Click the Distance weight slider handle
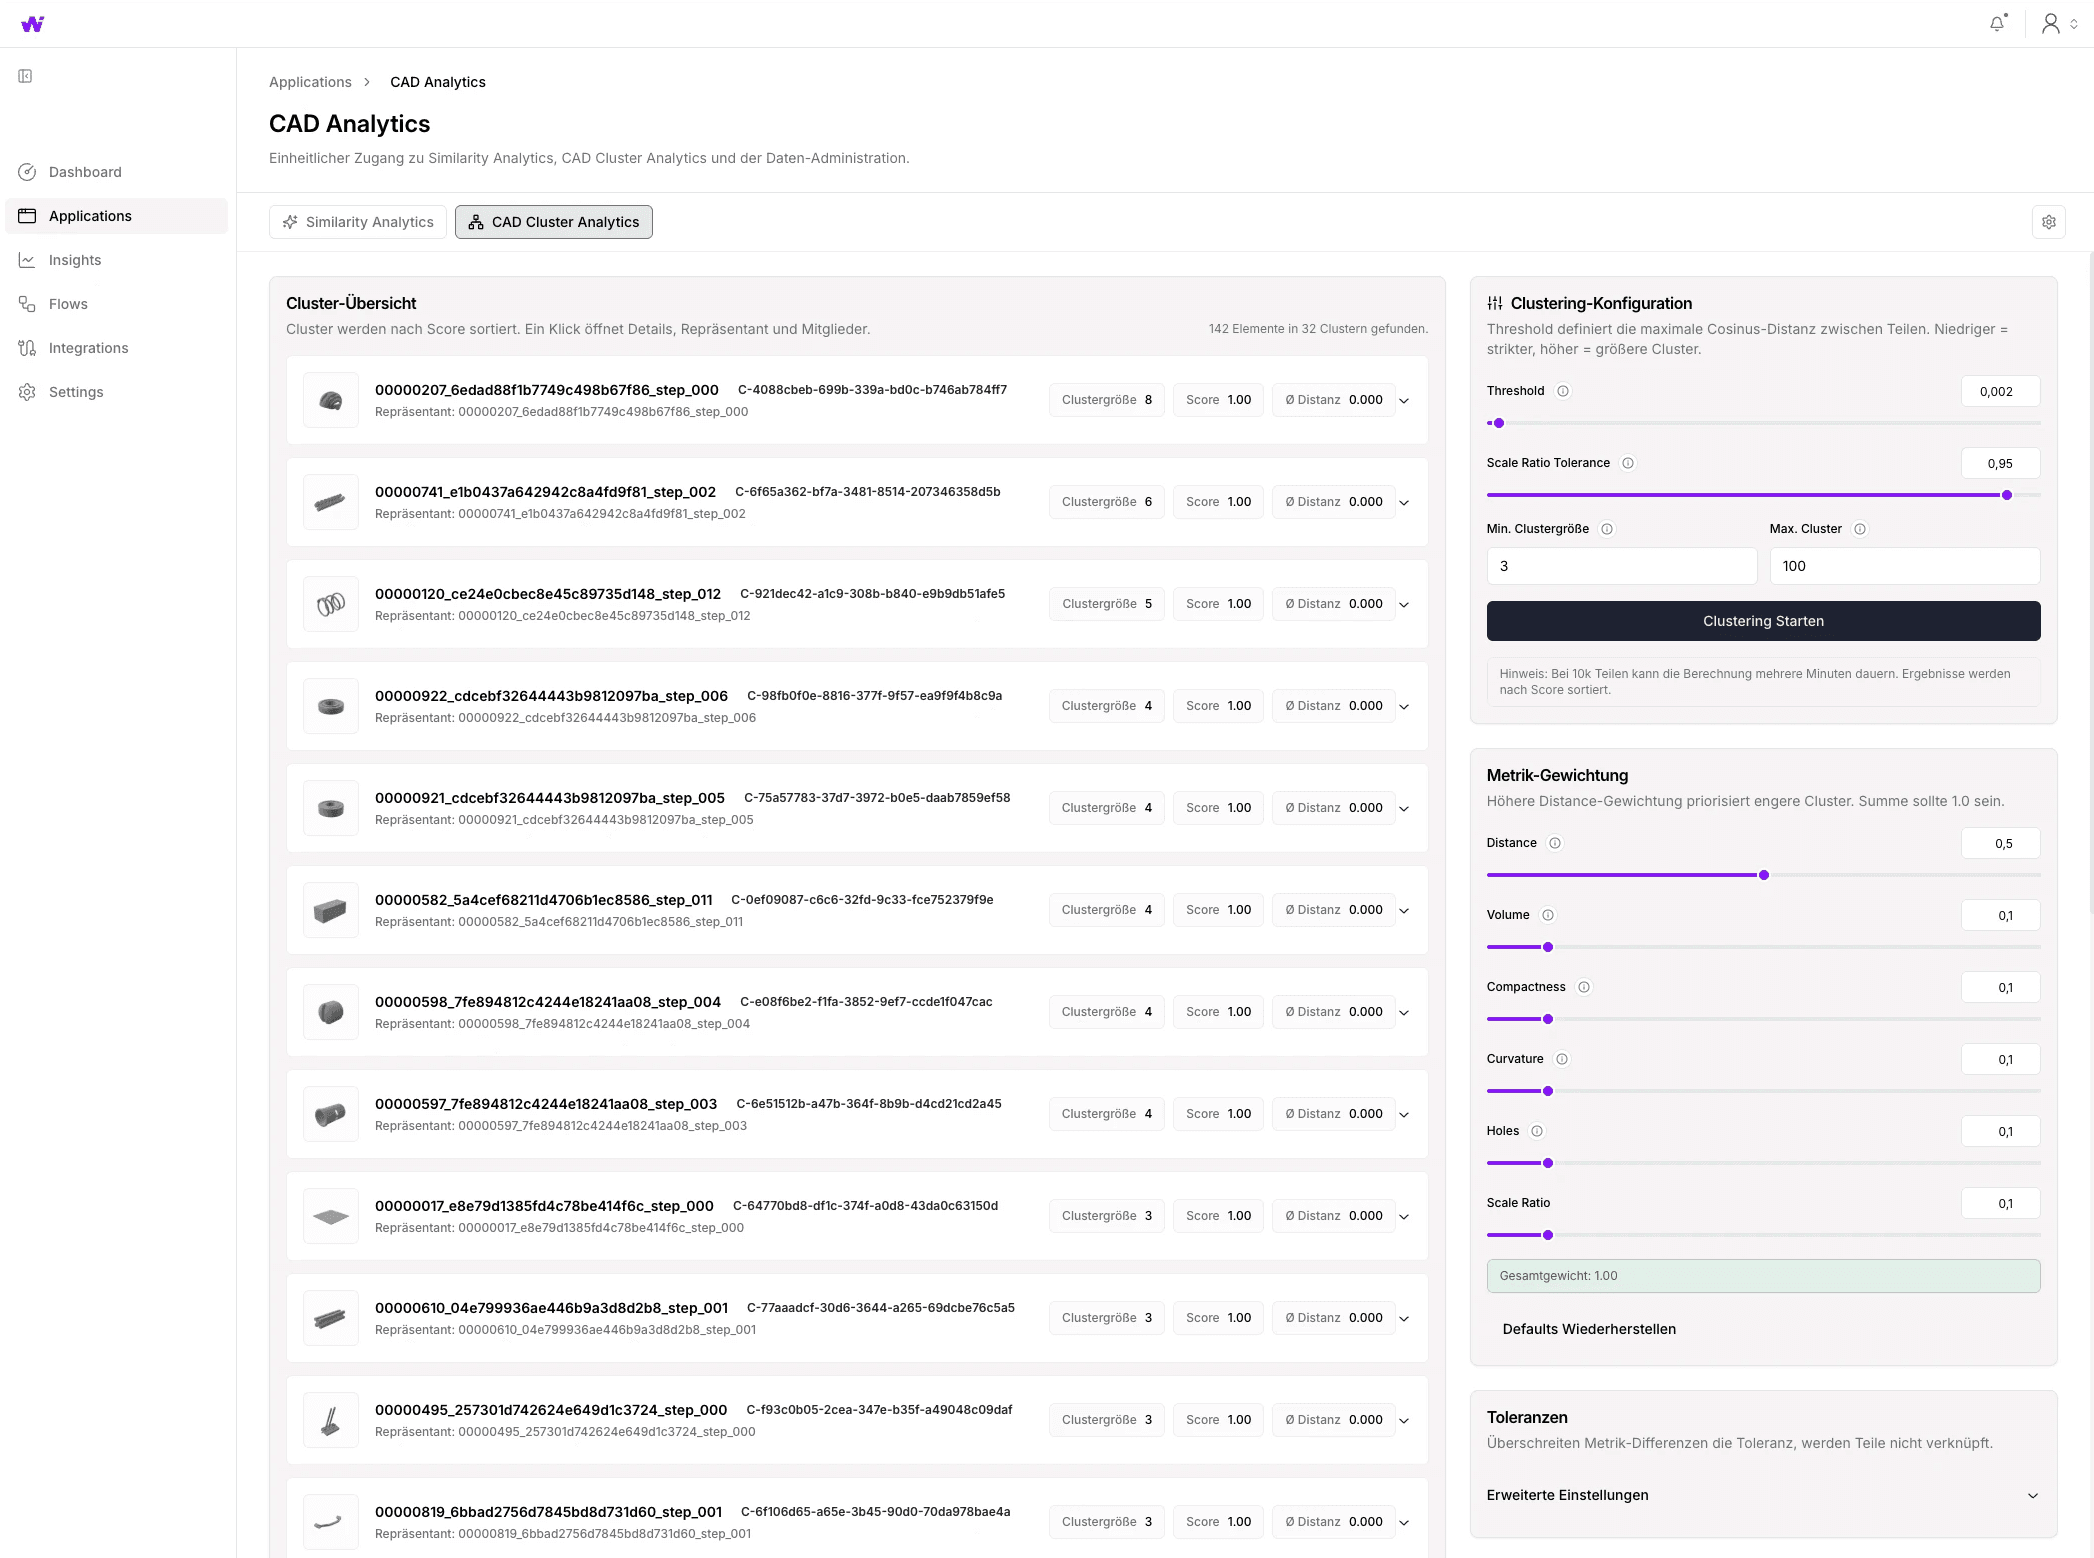Screen dimensions: 2094x1558 point(1764,875)
